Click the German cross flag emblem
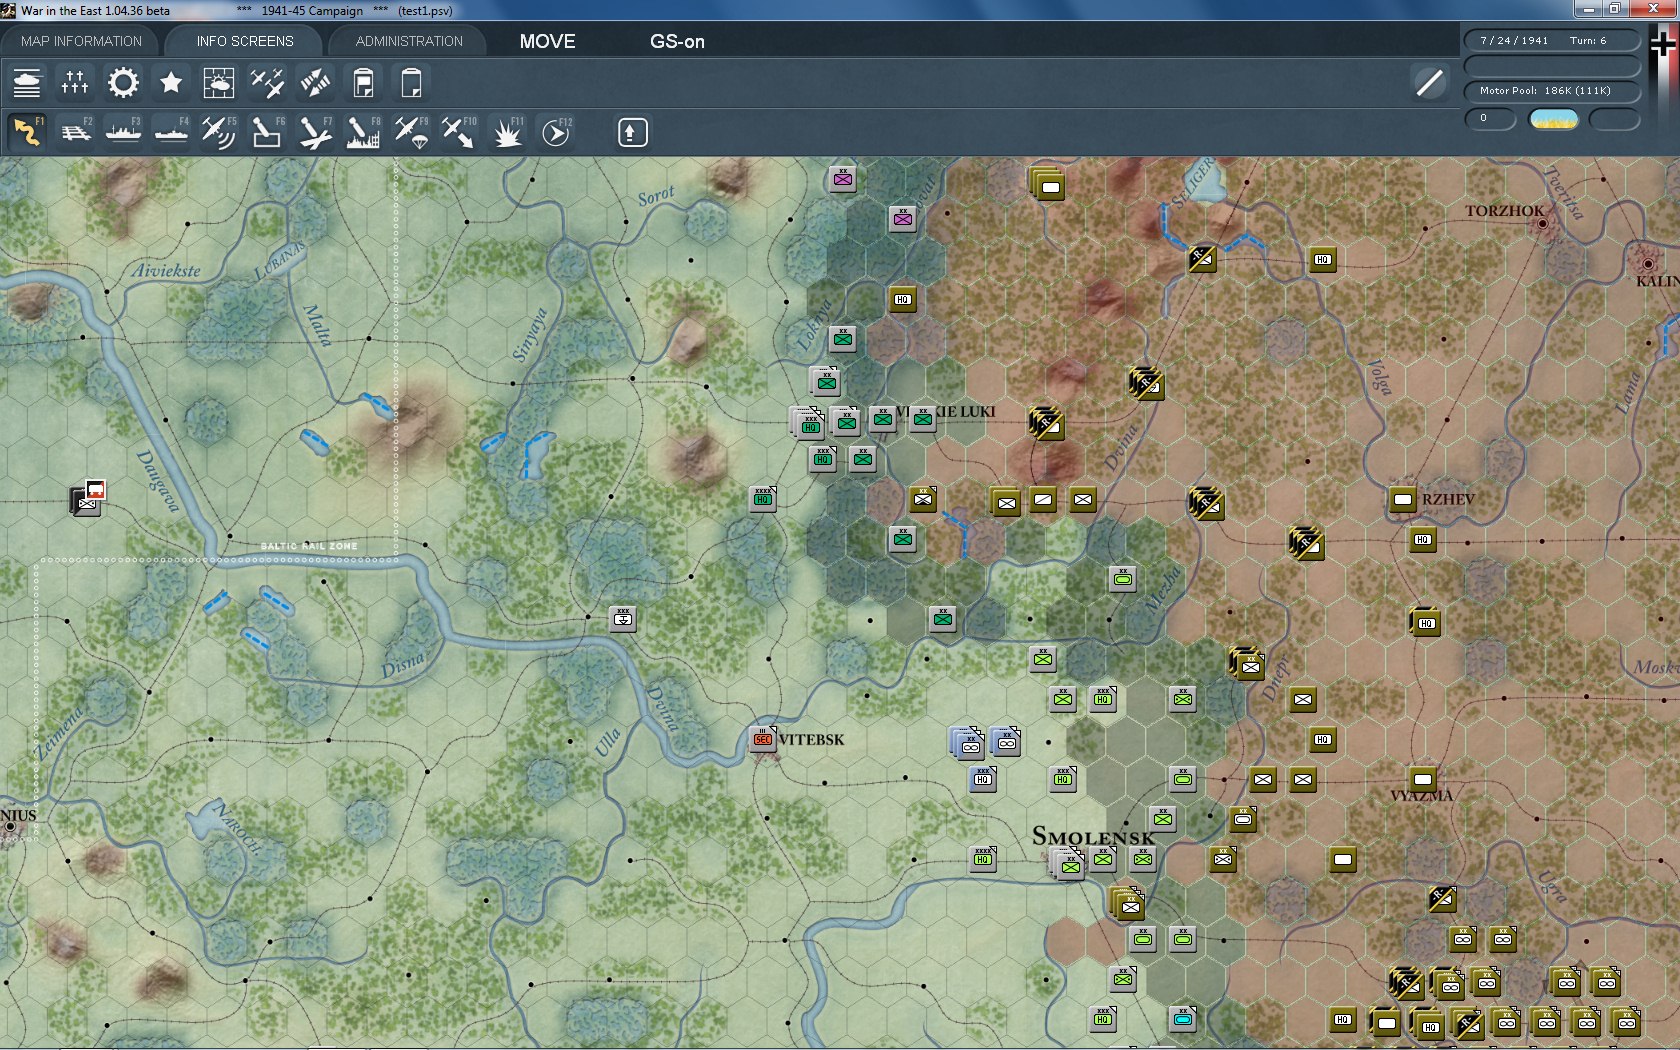 click(1663, 44)
